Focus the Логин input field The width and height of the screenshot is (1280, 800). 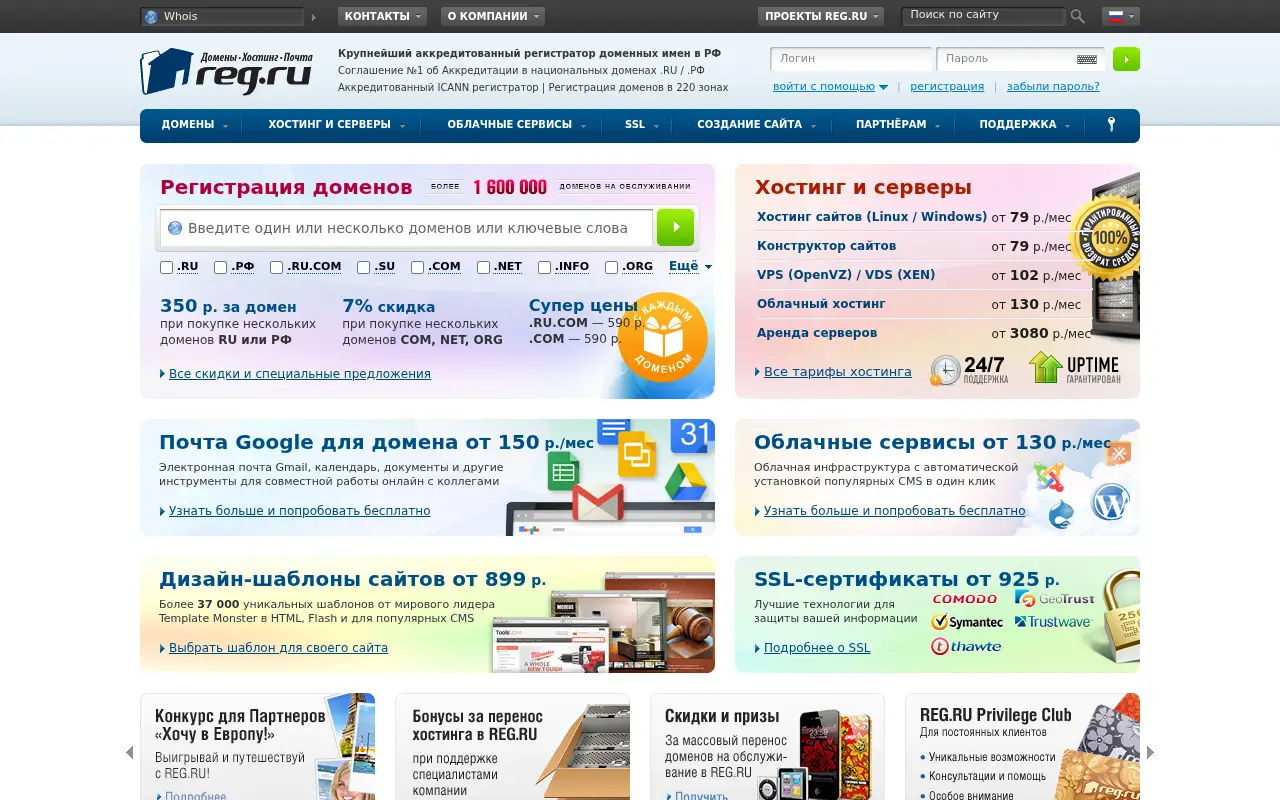click(851, 59)
